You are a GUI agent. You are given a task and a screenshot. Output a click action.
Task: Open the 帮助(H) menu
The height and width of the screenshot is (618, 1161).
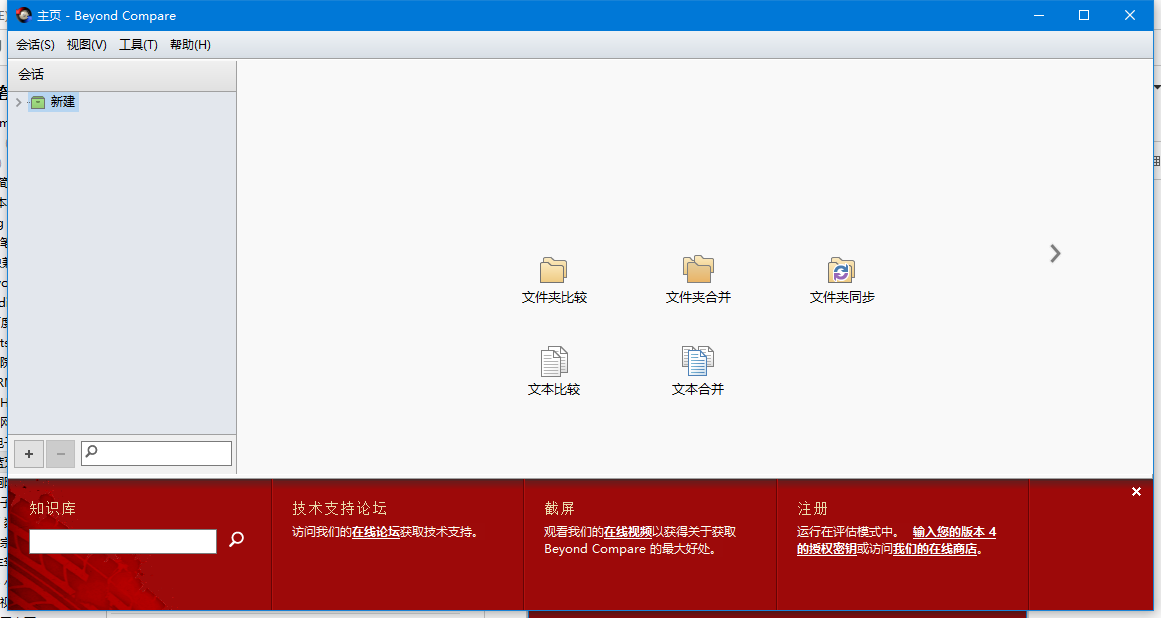(x=190, y=45)
